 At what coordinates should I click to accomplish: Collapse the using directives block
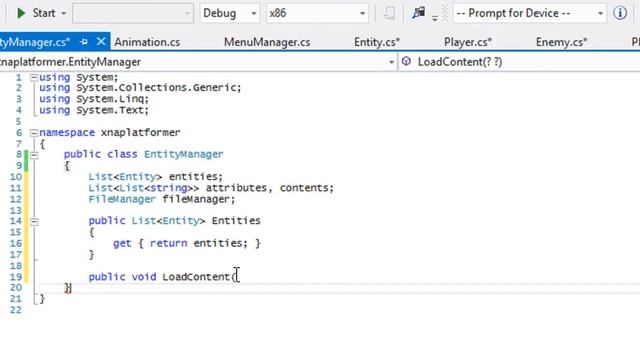(x=34, y=77)
